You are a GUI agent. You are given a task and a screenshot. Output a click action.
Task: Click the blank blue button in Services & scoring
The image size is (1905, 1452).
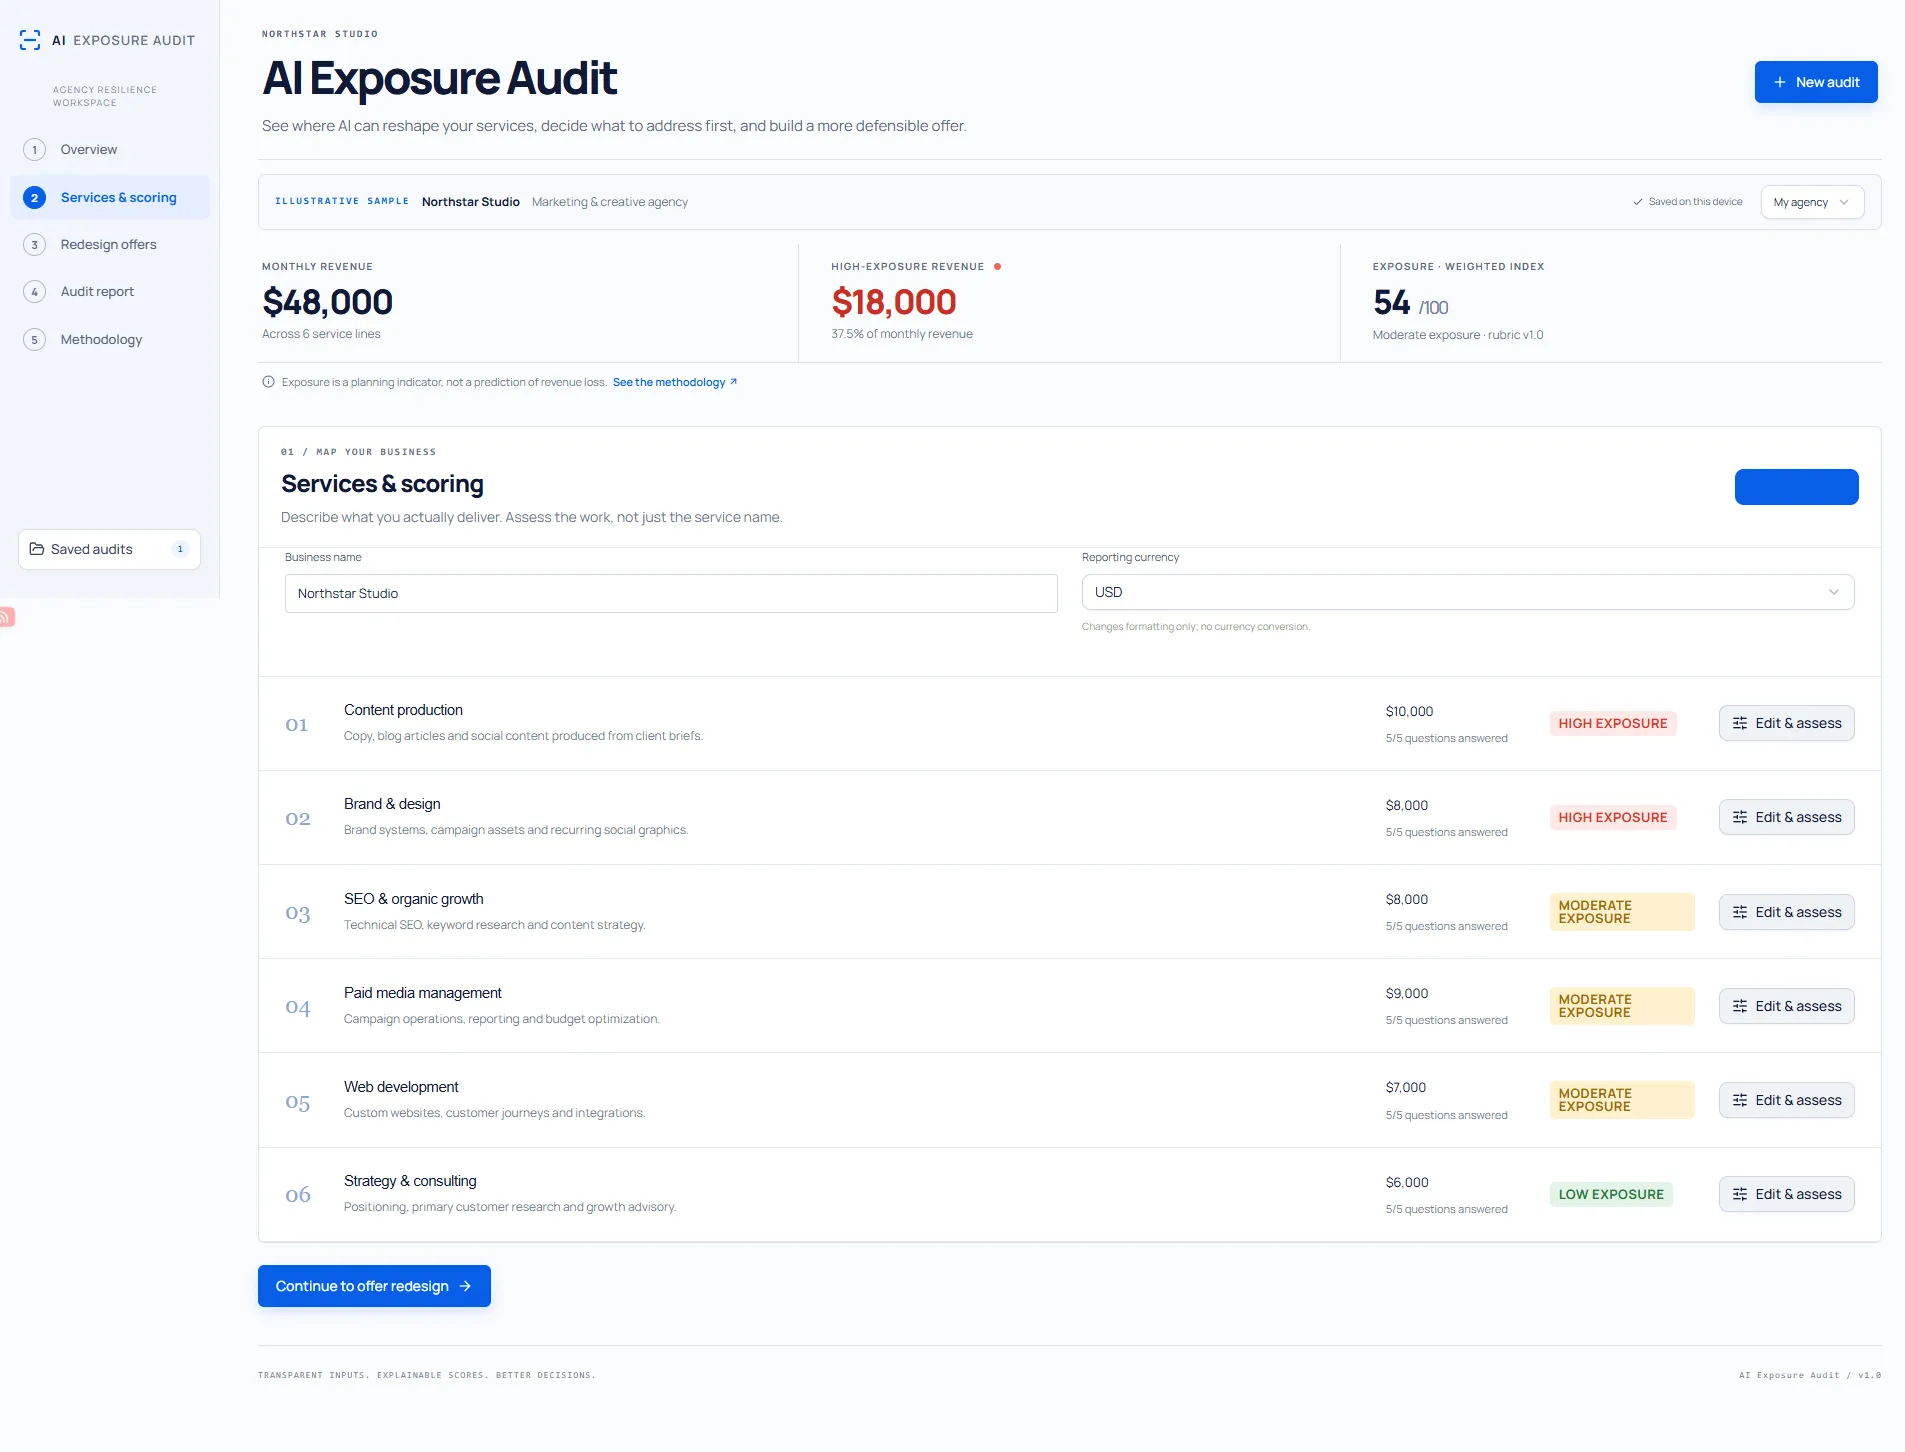click(x=1796, y=487)
